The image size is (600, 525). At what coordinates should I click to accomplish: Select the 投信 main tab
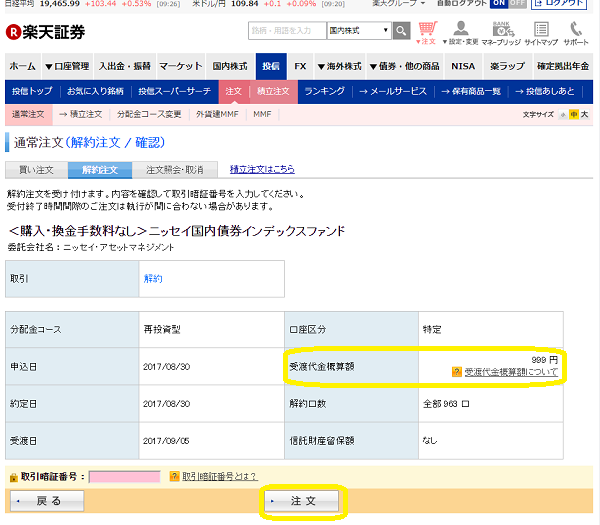point(271,66)
